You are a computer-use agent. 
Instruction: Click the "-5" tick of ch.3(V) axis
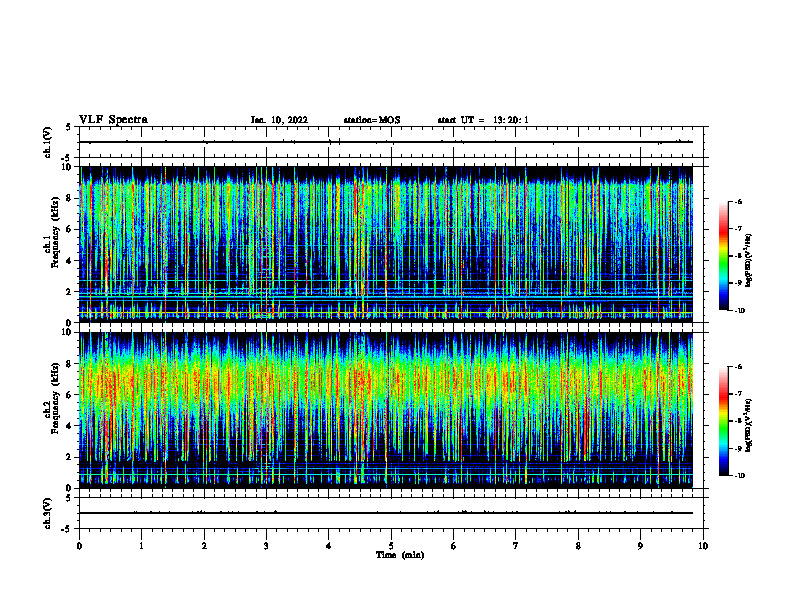coord(68,529)
